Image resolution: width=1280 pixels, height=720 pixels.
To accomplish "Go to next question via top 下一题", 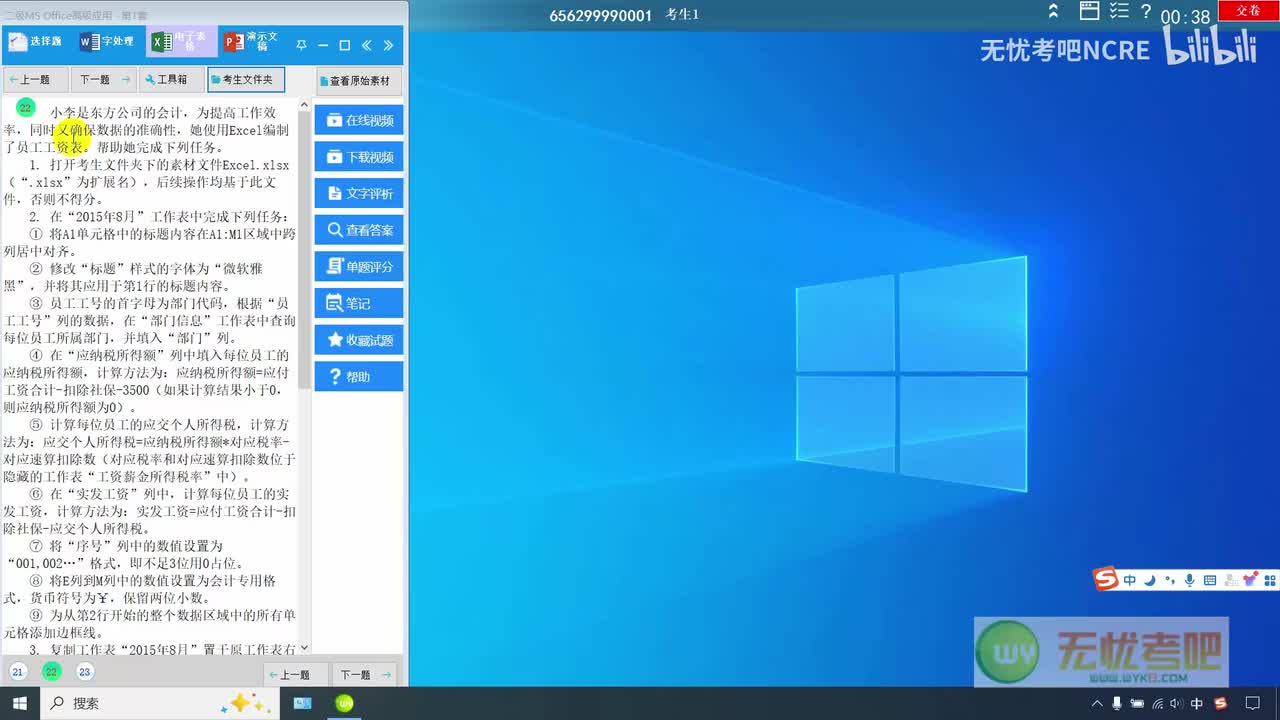I will 104,80.
